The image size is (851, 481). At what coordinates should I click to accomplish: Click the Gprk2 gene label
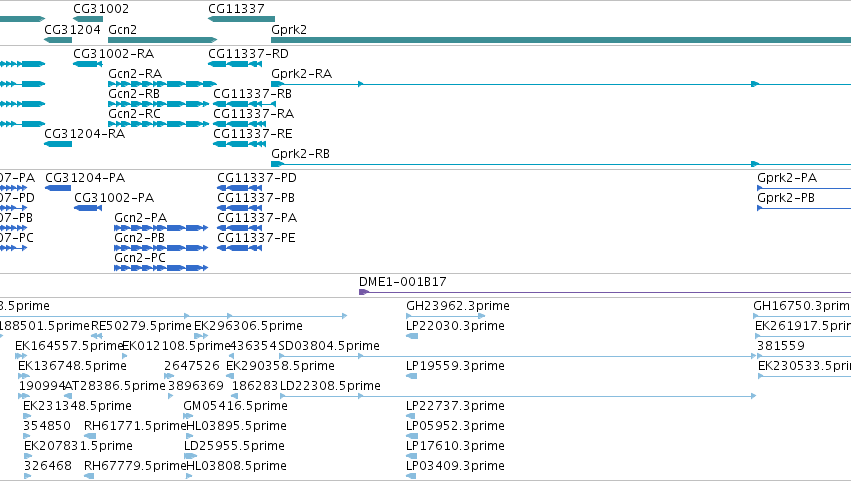(289, 29)
